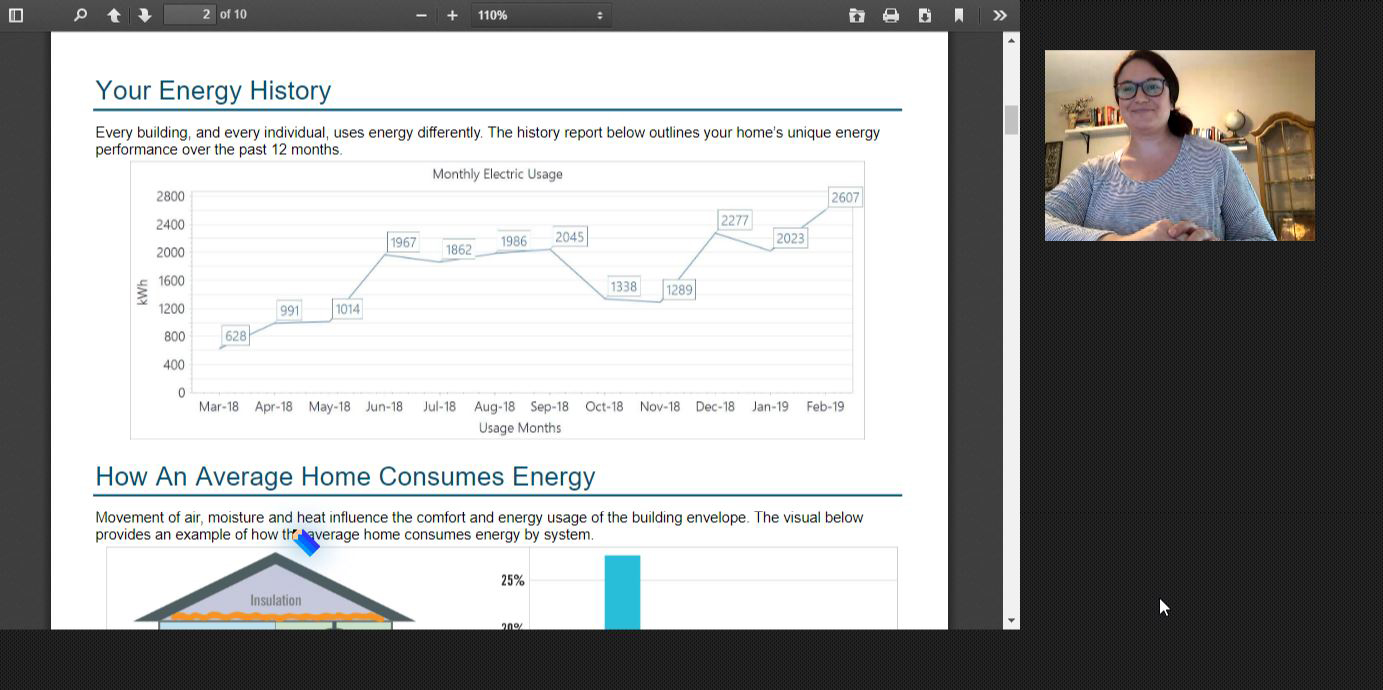Click the Mar-18 axis label

click(219, 406)
